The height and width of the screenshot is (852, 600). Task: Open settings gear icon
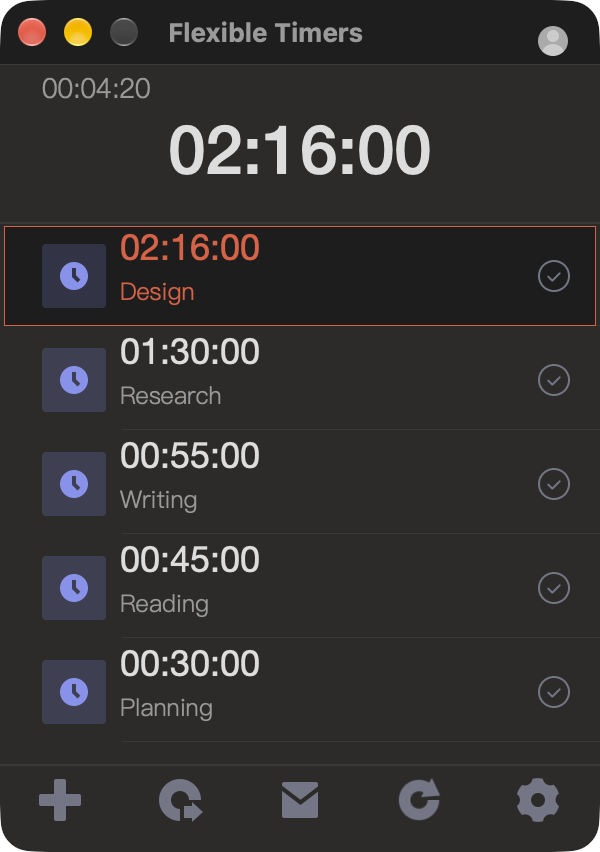coord(538,800)
